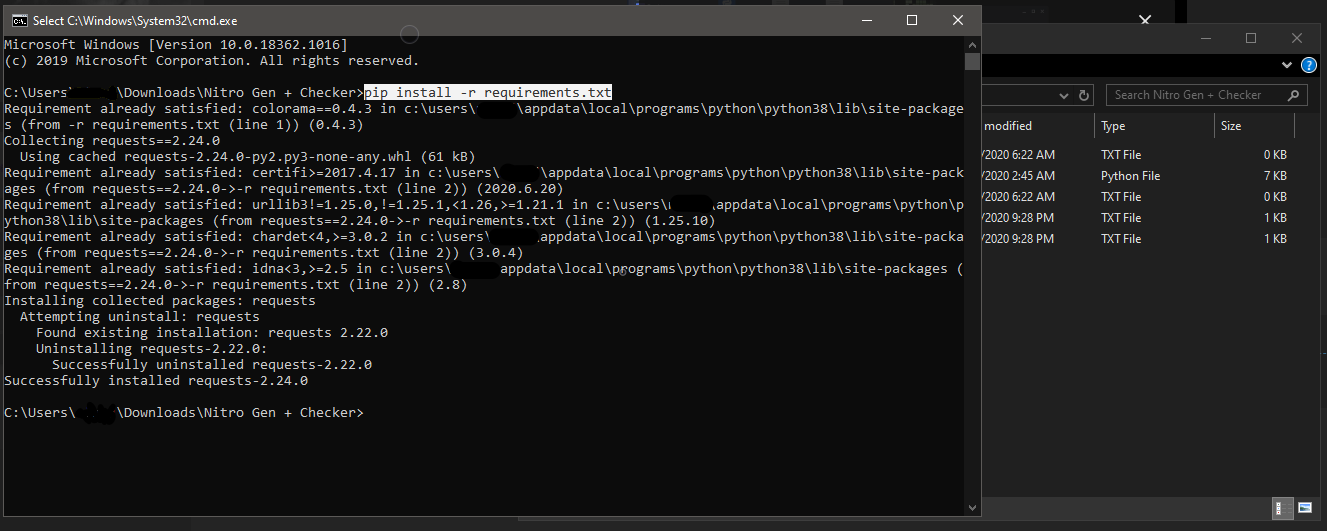Image resolution: width=1327 pixels, height=531 pixels.
Task: Click the 'Uninstalling requests-2.22.0:' line
Action: 152,348
